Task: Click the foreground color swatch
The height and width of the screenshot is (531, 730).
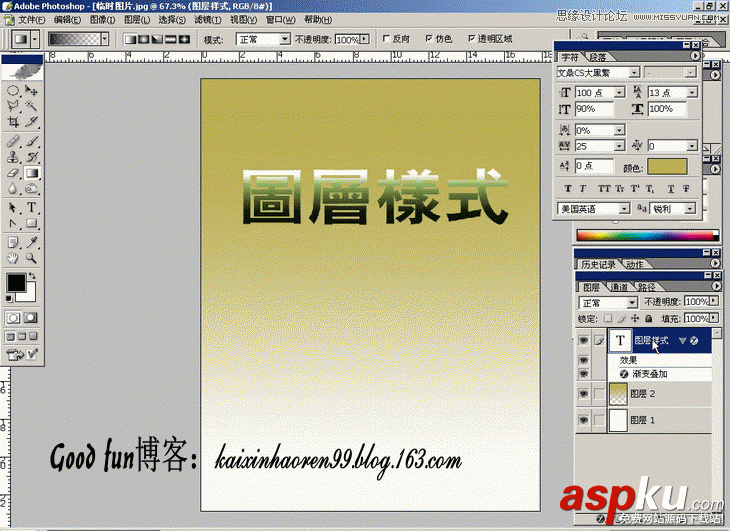Action: [16, 282]
